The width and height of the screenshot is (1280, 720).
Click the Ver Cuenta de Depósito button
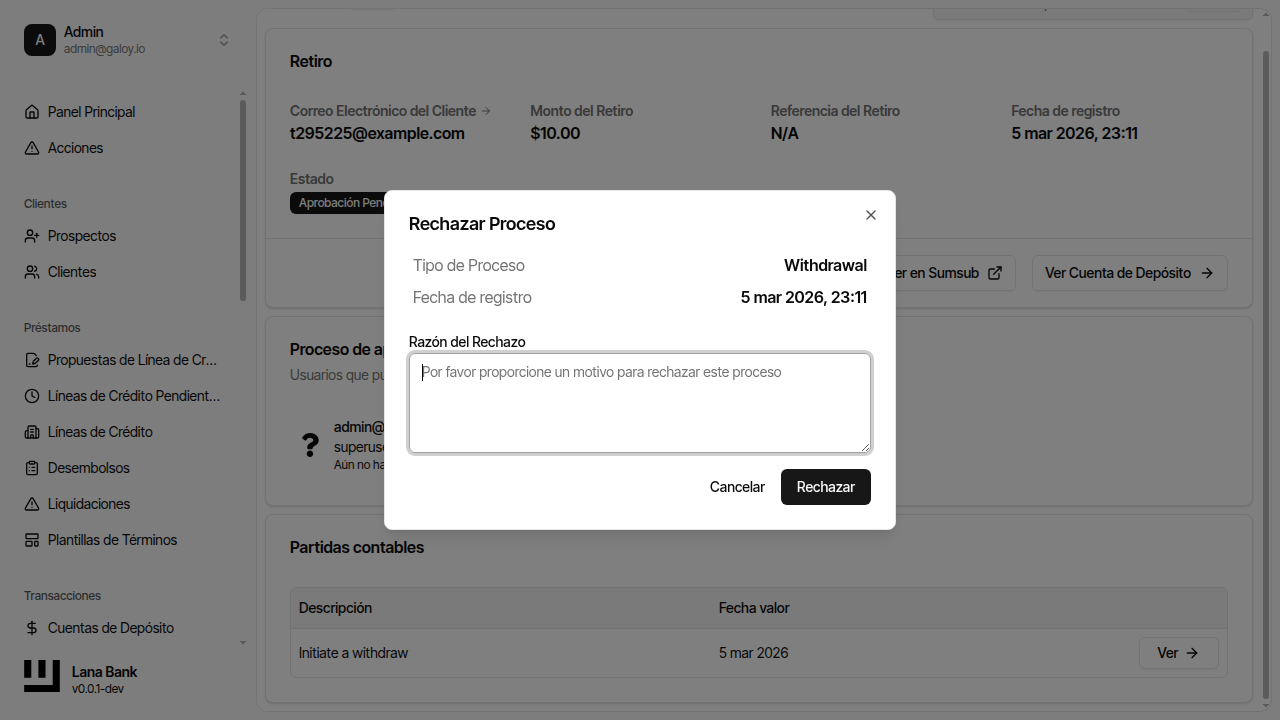tap(1129, 273)
